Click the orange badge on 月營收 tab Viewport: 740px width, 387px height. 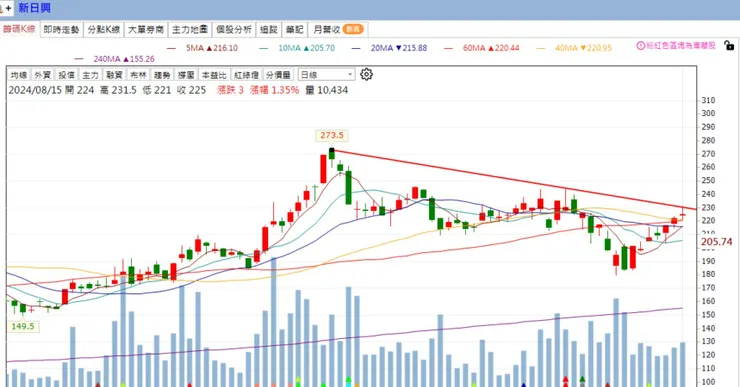(x=353, y=29)
